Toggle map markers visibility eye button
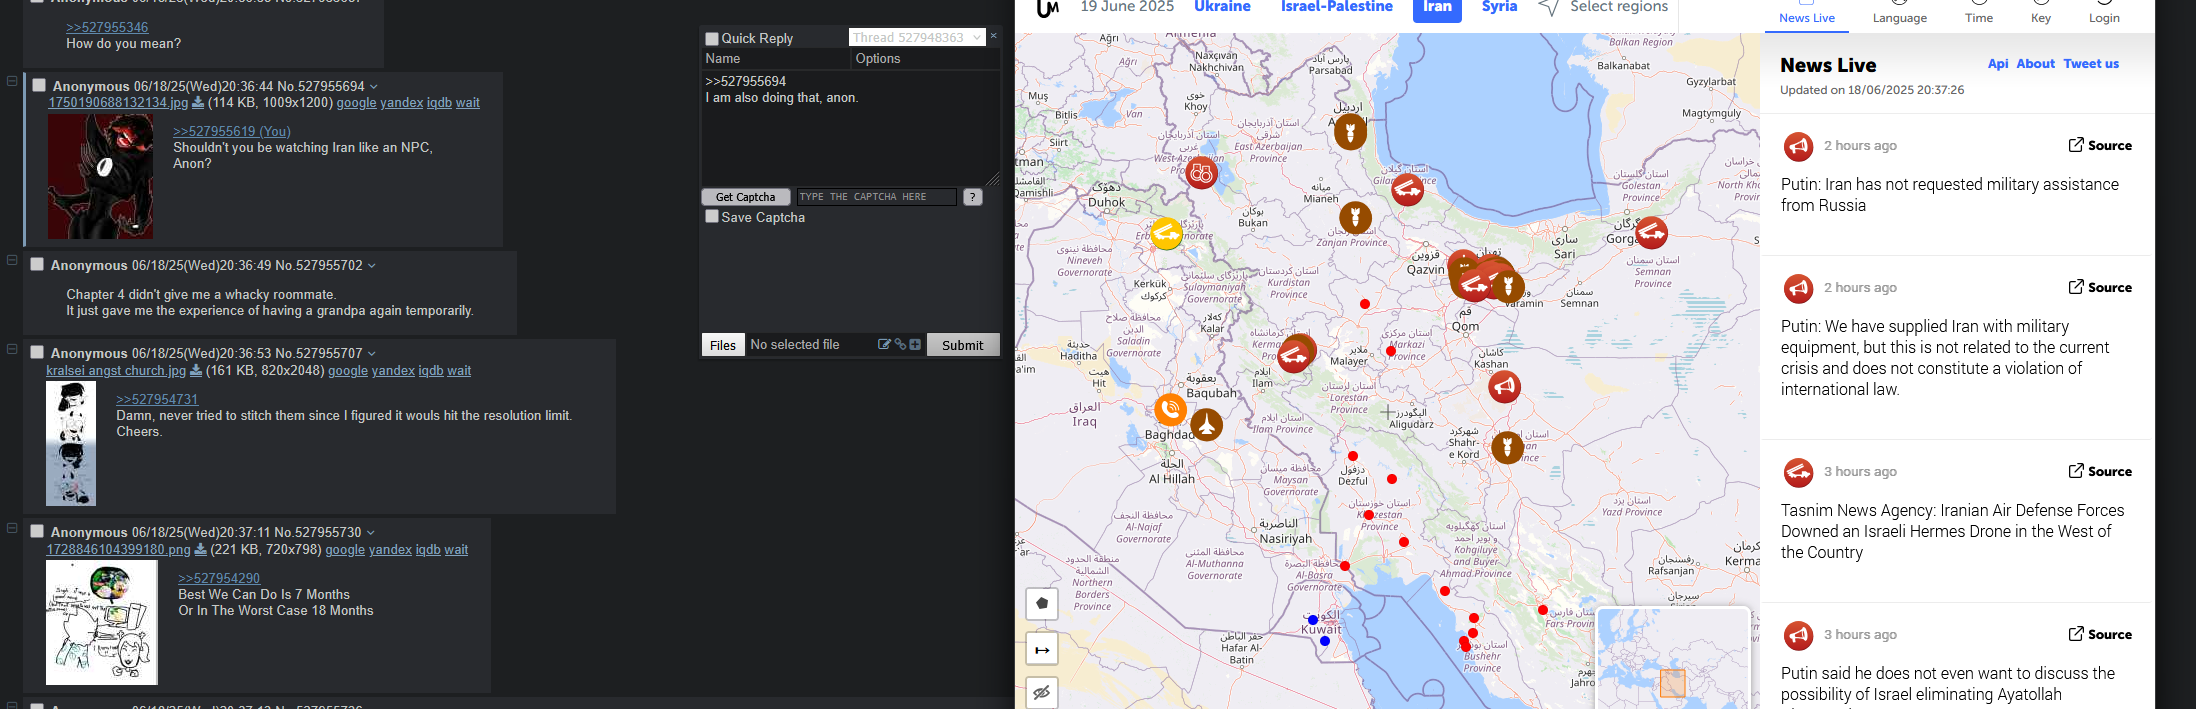The height and width of the screenshot is (709, 2196). tap(1042, 692)
